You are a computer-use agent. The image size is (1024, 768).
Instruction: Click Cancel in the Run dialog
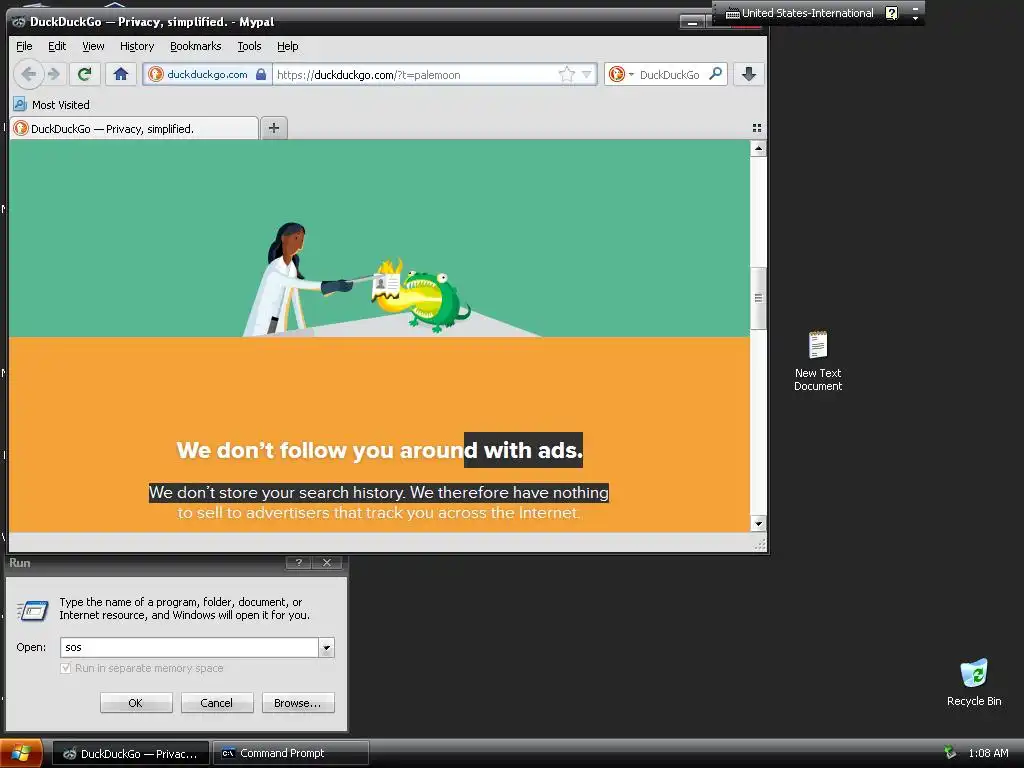click(217, 703)
